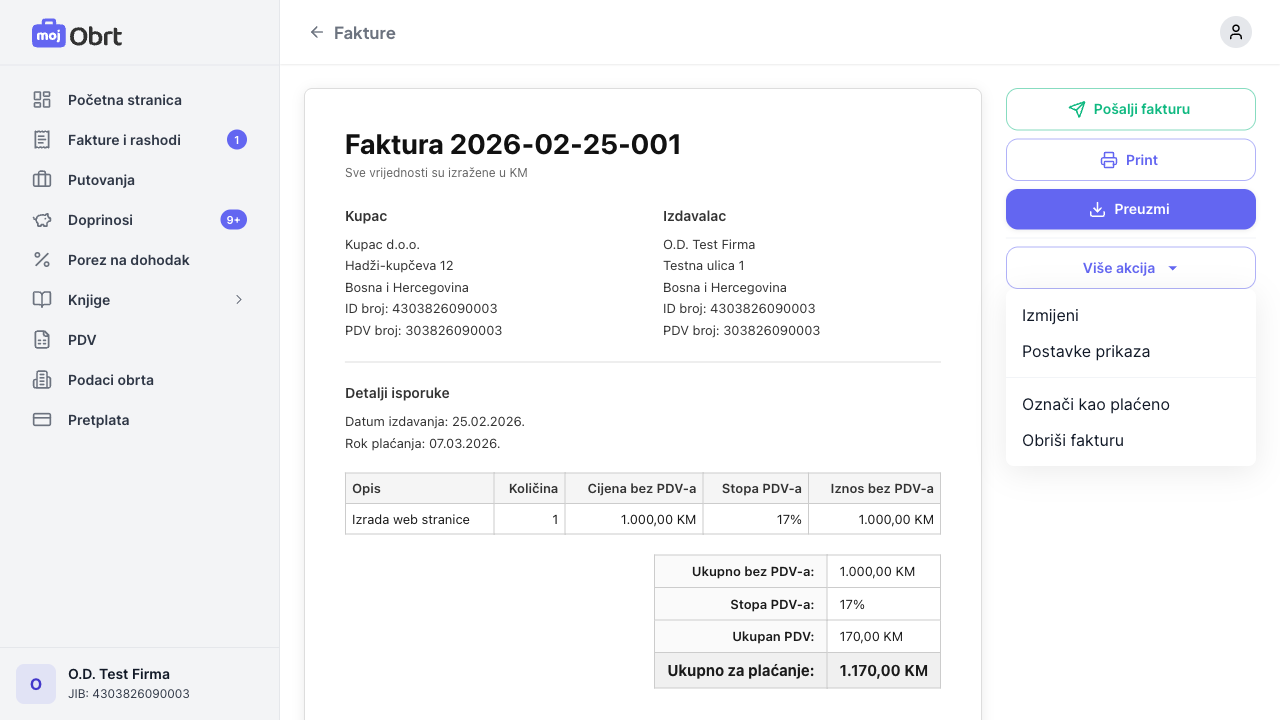This screenshot has width=1280, height=720.
Task: Choose Obriši fakturu from the menu
Action: click(x=1072, y=440)
